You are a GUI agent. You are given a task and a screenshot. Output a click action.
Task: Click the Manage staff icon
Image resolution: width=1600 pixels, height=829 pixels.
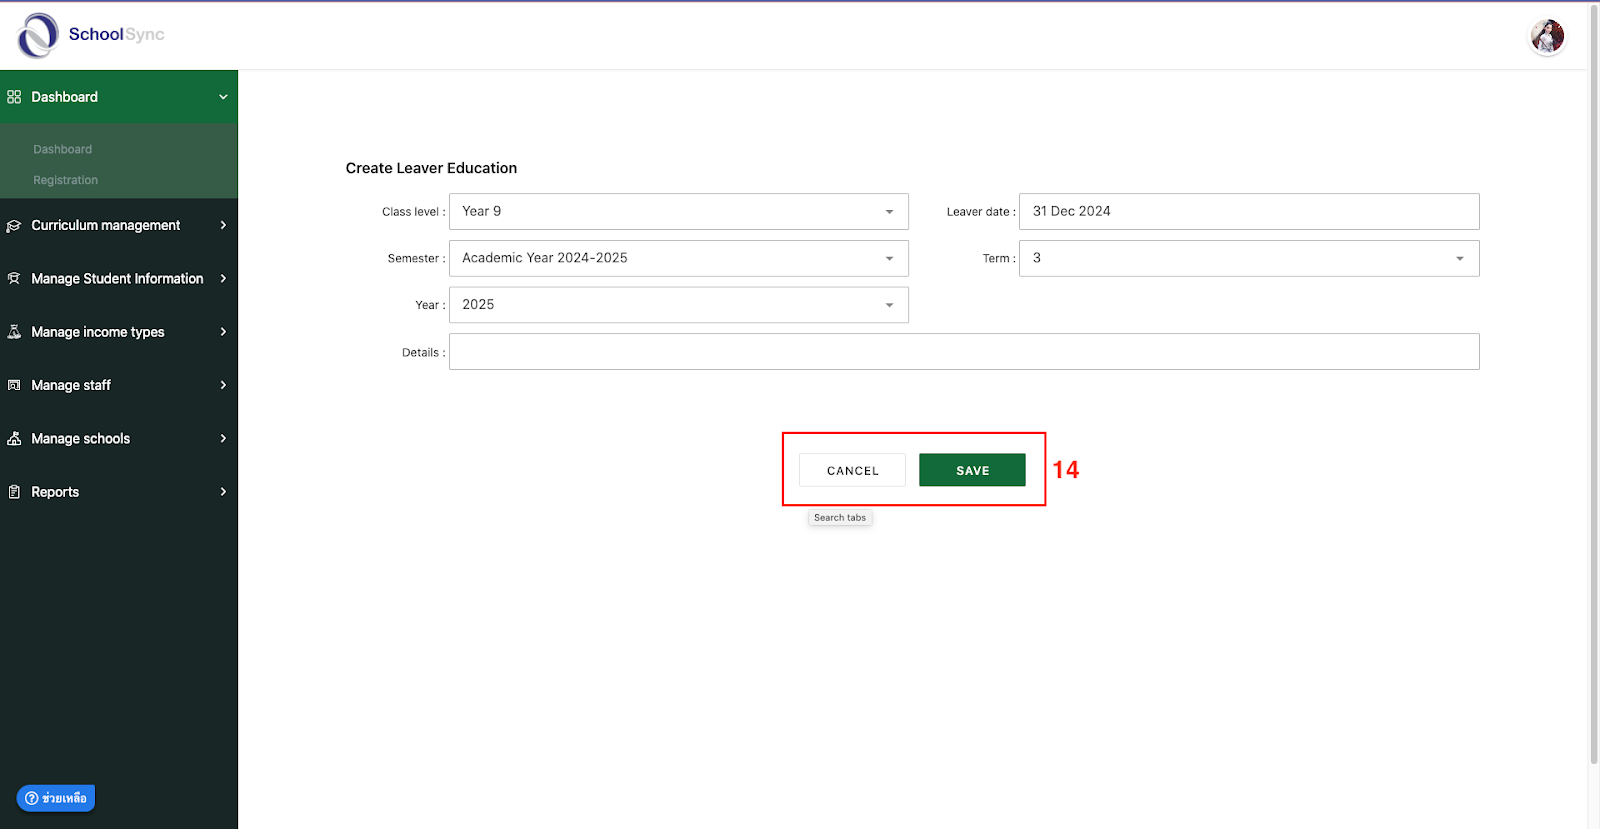14,385
